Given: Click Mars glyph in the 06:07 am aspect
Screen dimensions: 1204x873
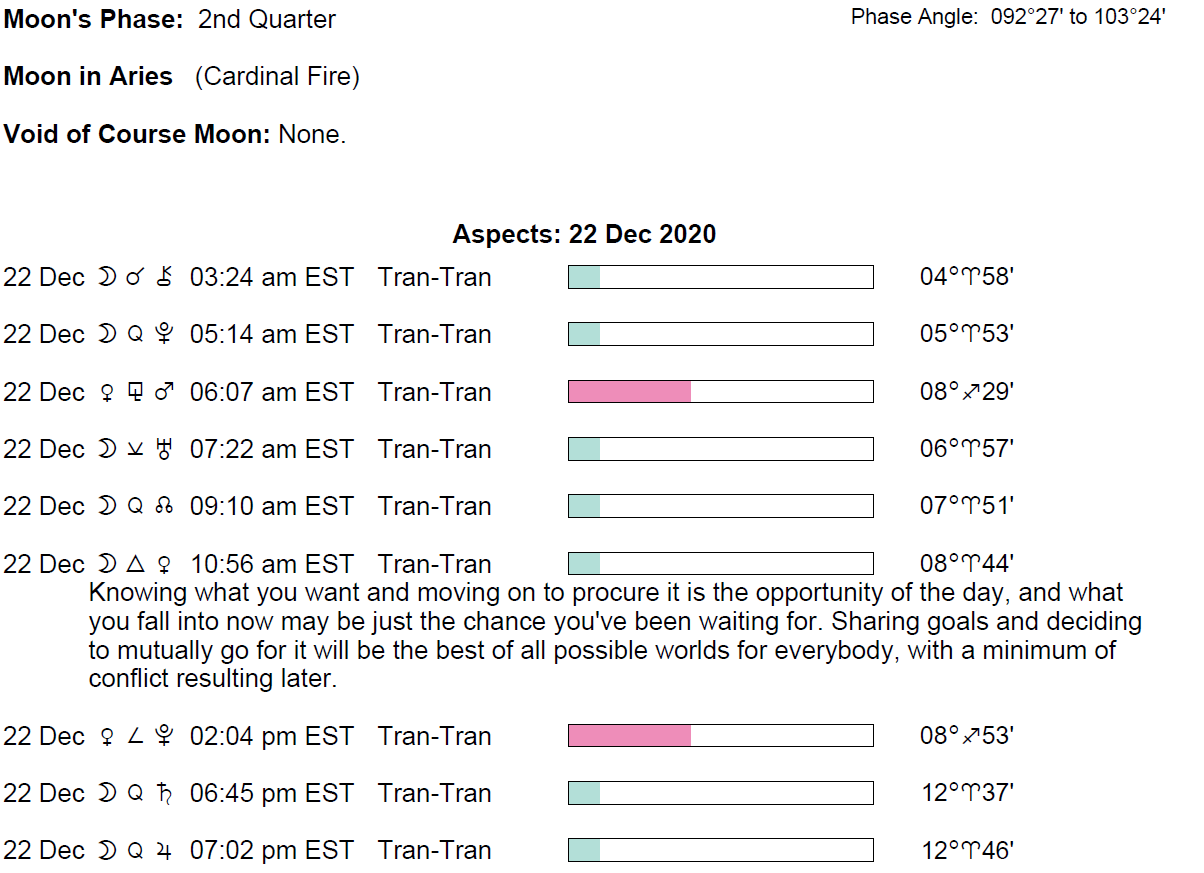Looking at the screenshot, I should pyautogui.click(x=166, y=392).
